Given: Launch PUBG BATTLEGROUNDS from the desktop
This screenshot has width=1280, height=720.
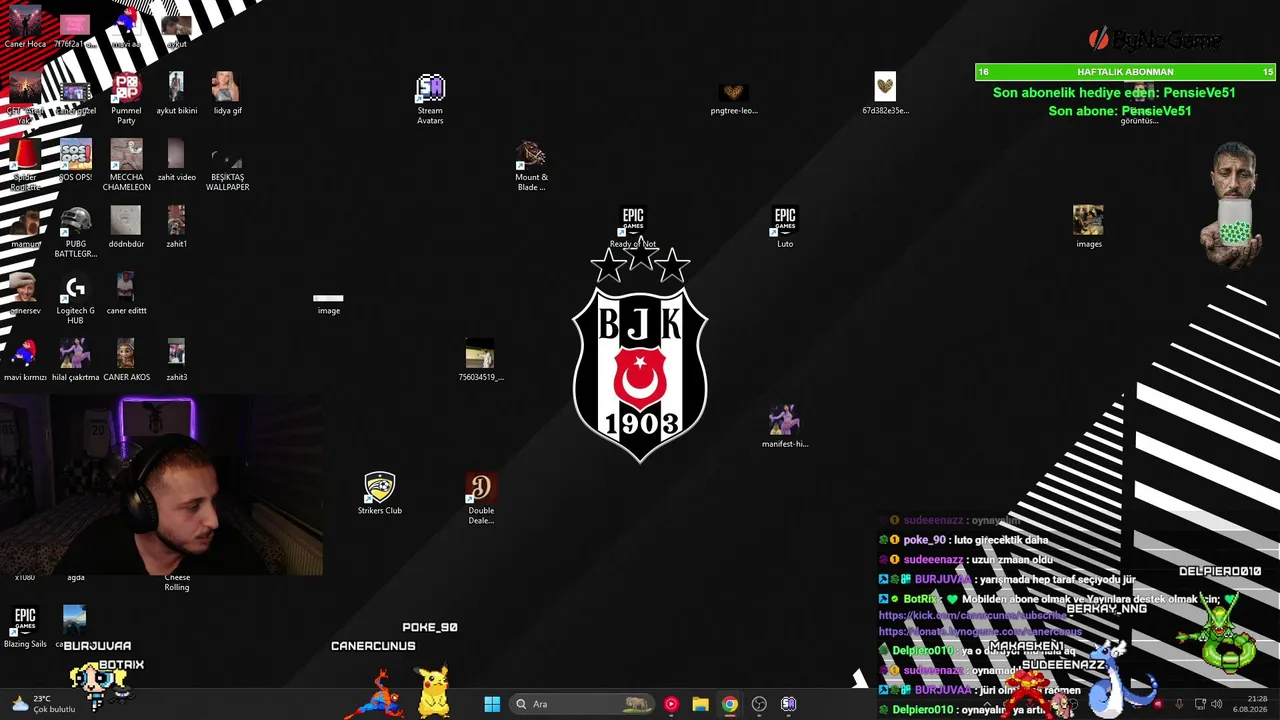Looking at the screenshot, I should [x=75, y=232].
